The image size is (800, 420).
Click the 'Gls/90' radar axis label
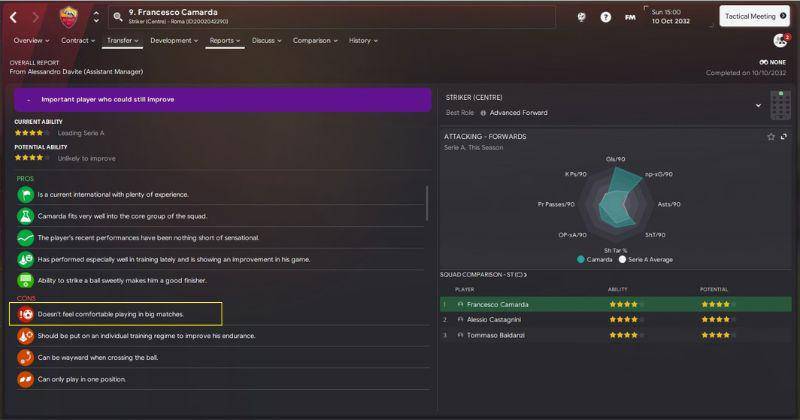click(x=615, y=159)
